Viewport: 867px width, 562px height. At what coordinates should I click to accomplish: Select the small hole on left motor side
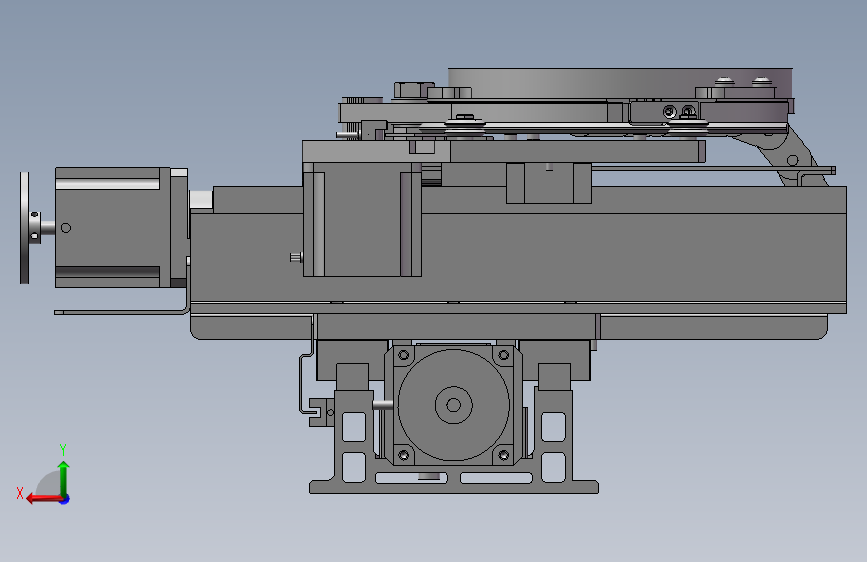(x=66, y=228)
